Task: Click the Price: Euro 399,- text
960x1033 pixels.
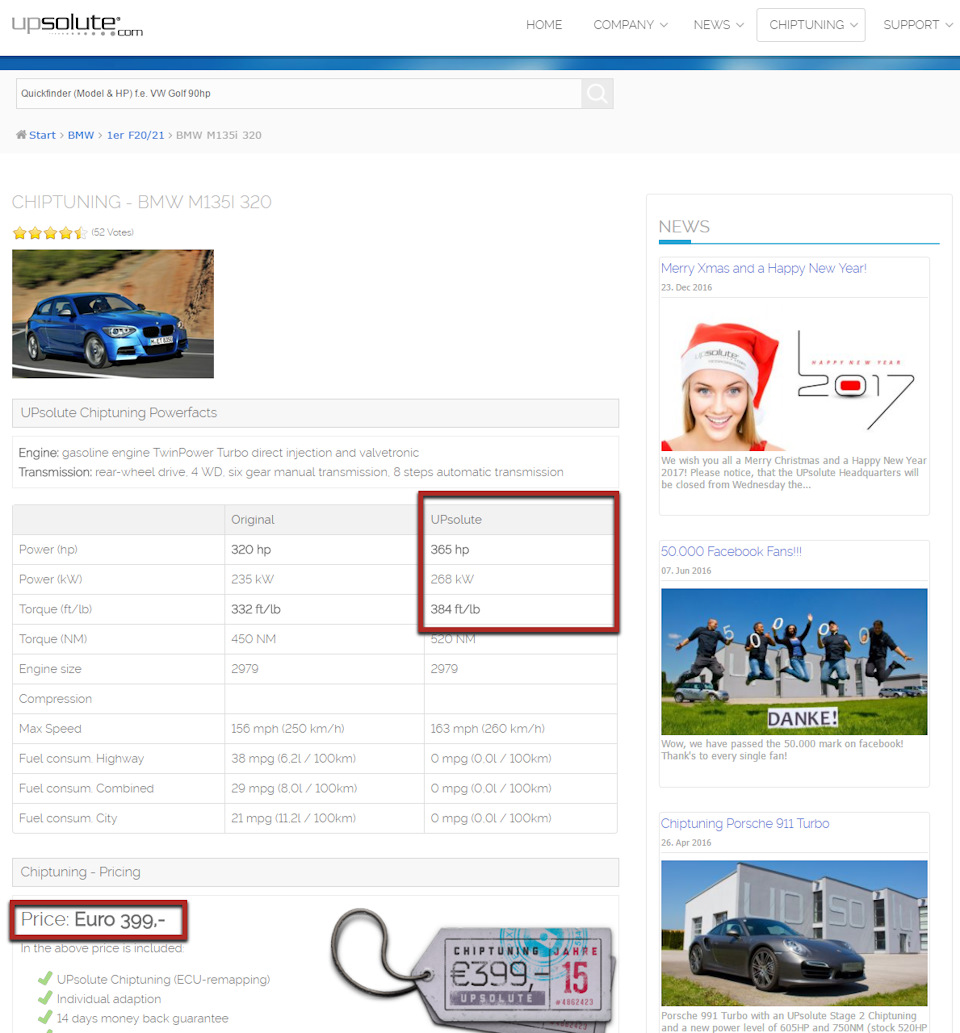Action: click(93, 919)
